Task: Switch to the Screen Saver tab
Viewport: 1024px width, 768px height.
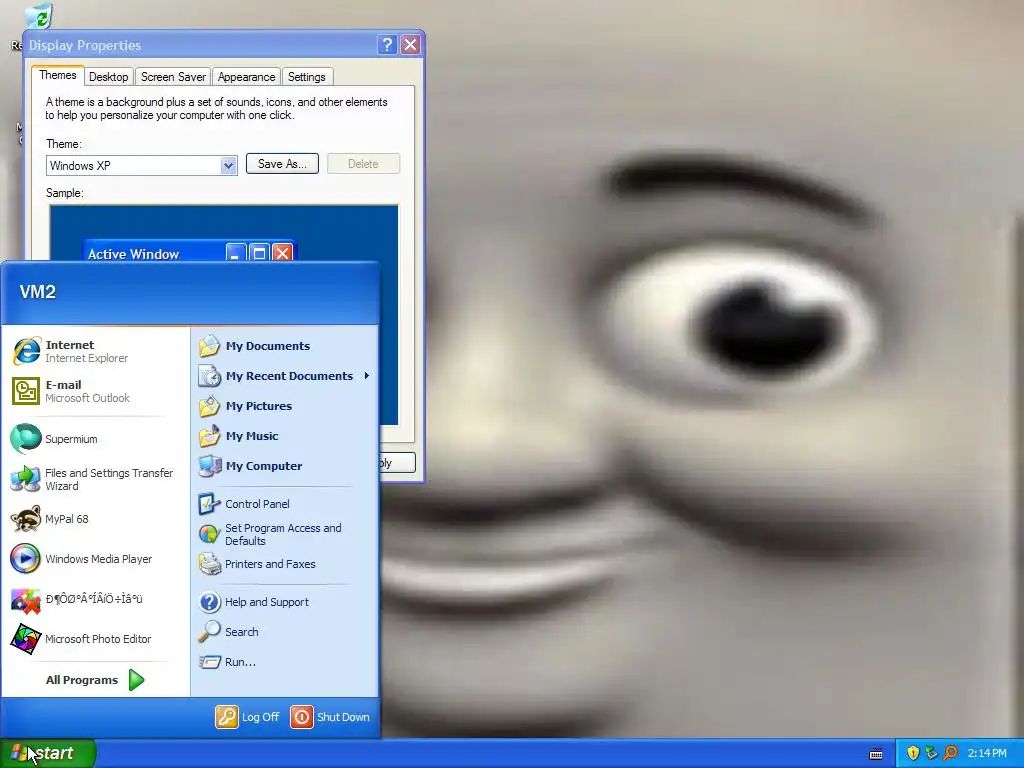Action: [173, 77]
